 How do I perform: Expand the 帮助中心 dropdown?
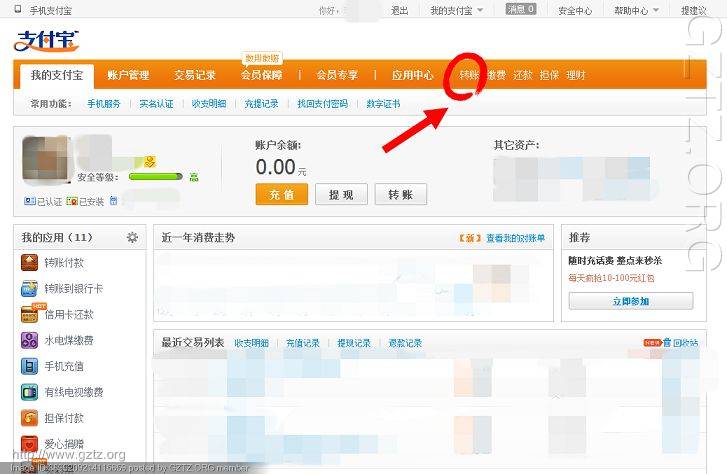636,10
